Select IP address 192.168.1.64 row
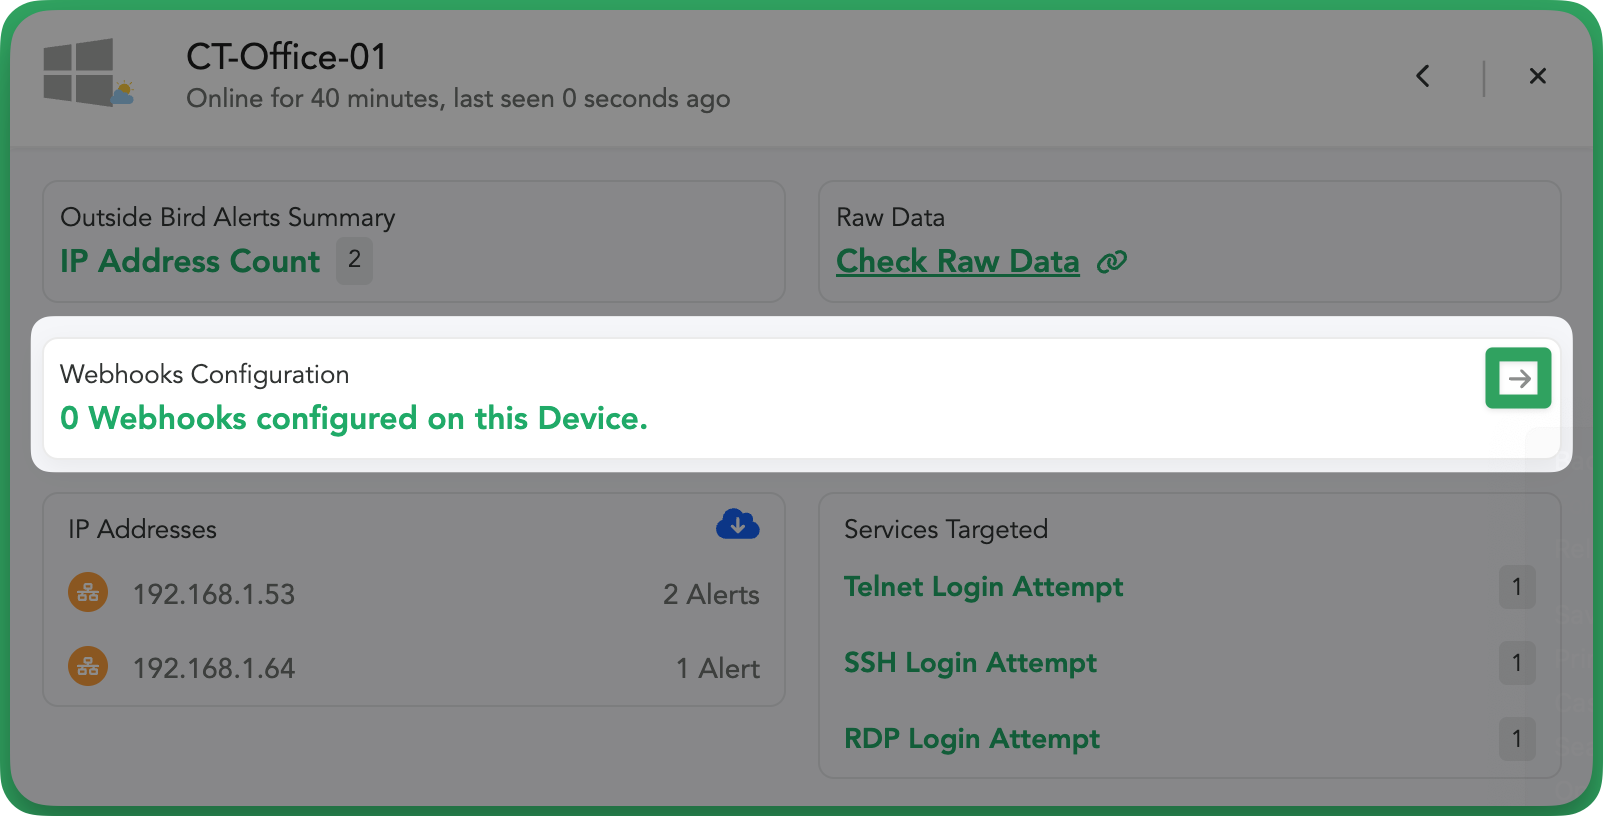Screen dimensions: 1603x816 [414, 668]
